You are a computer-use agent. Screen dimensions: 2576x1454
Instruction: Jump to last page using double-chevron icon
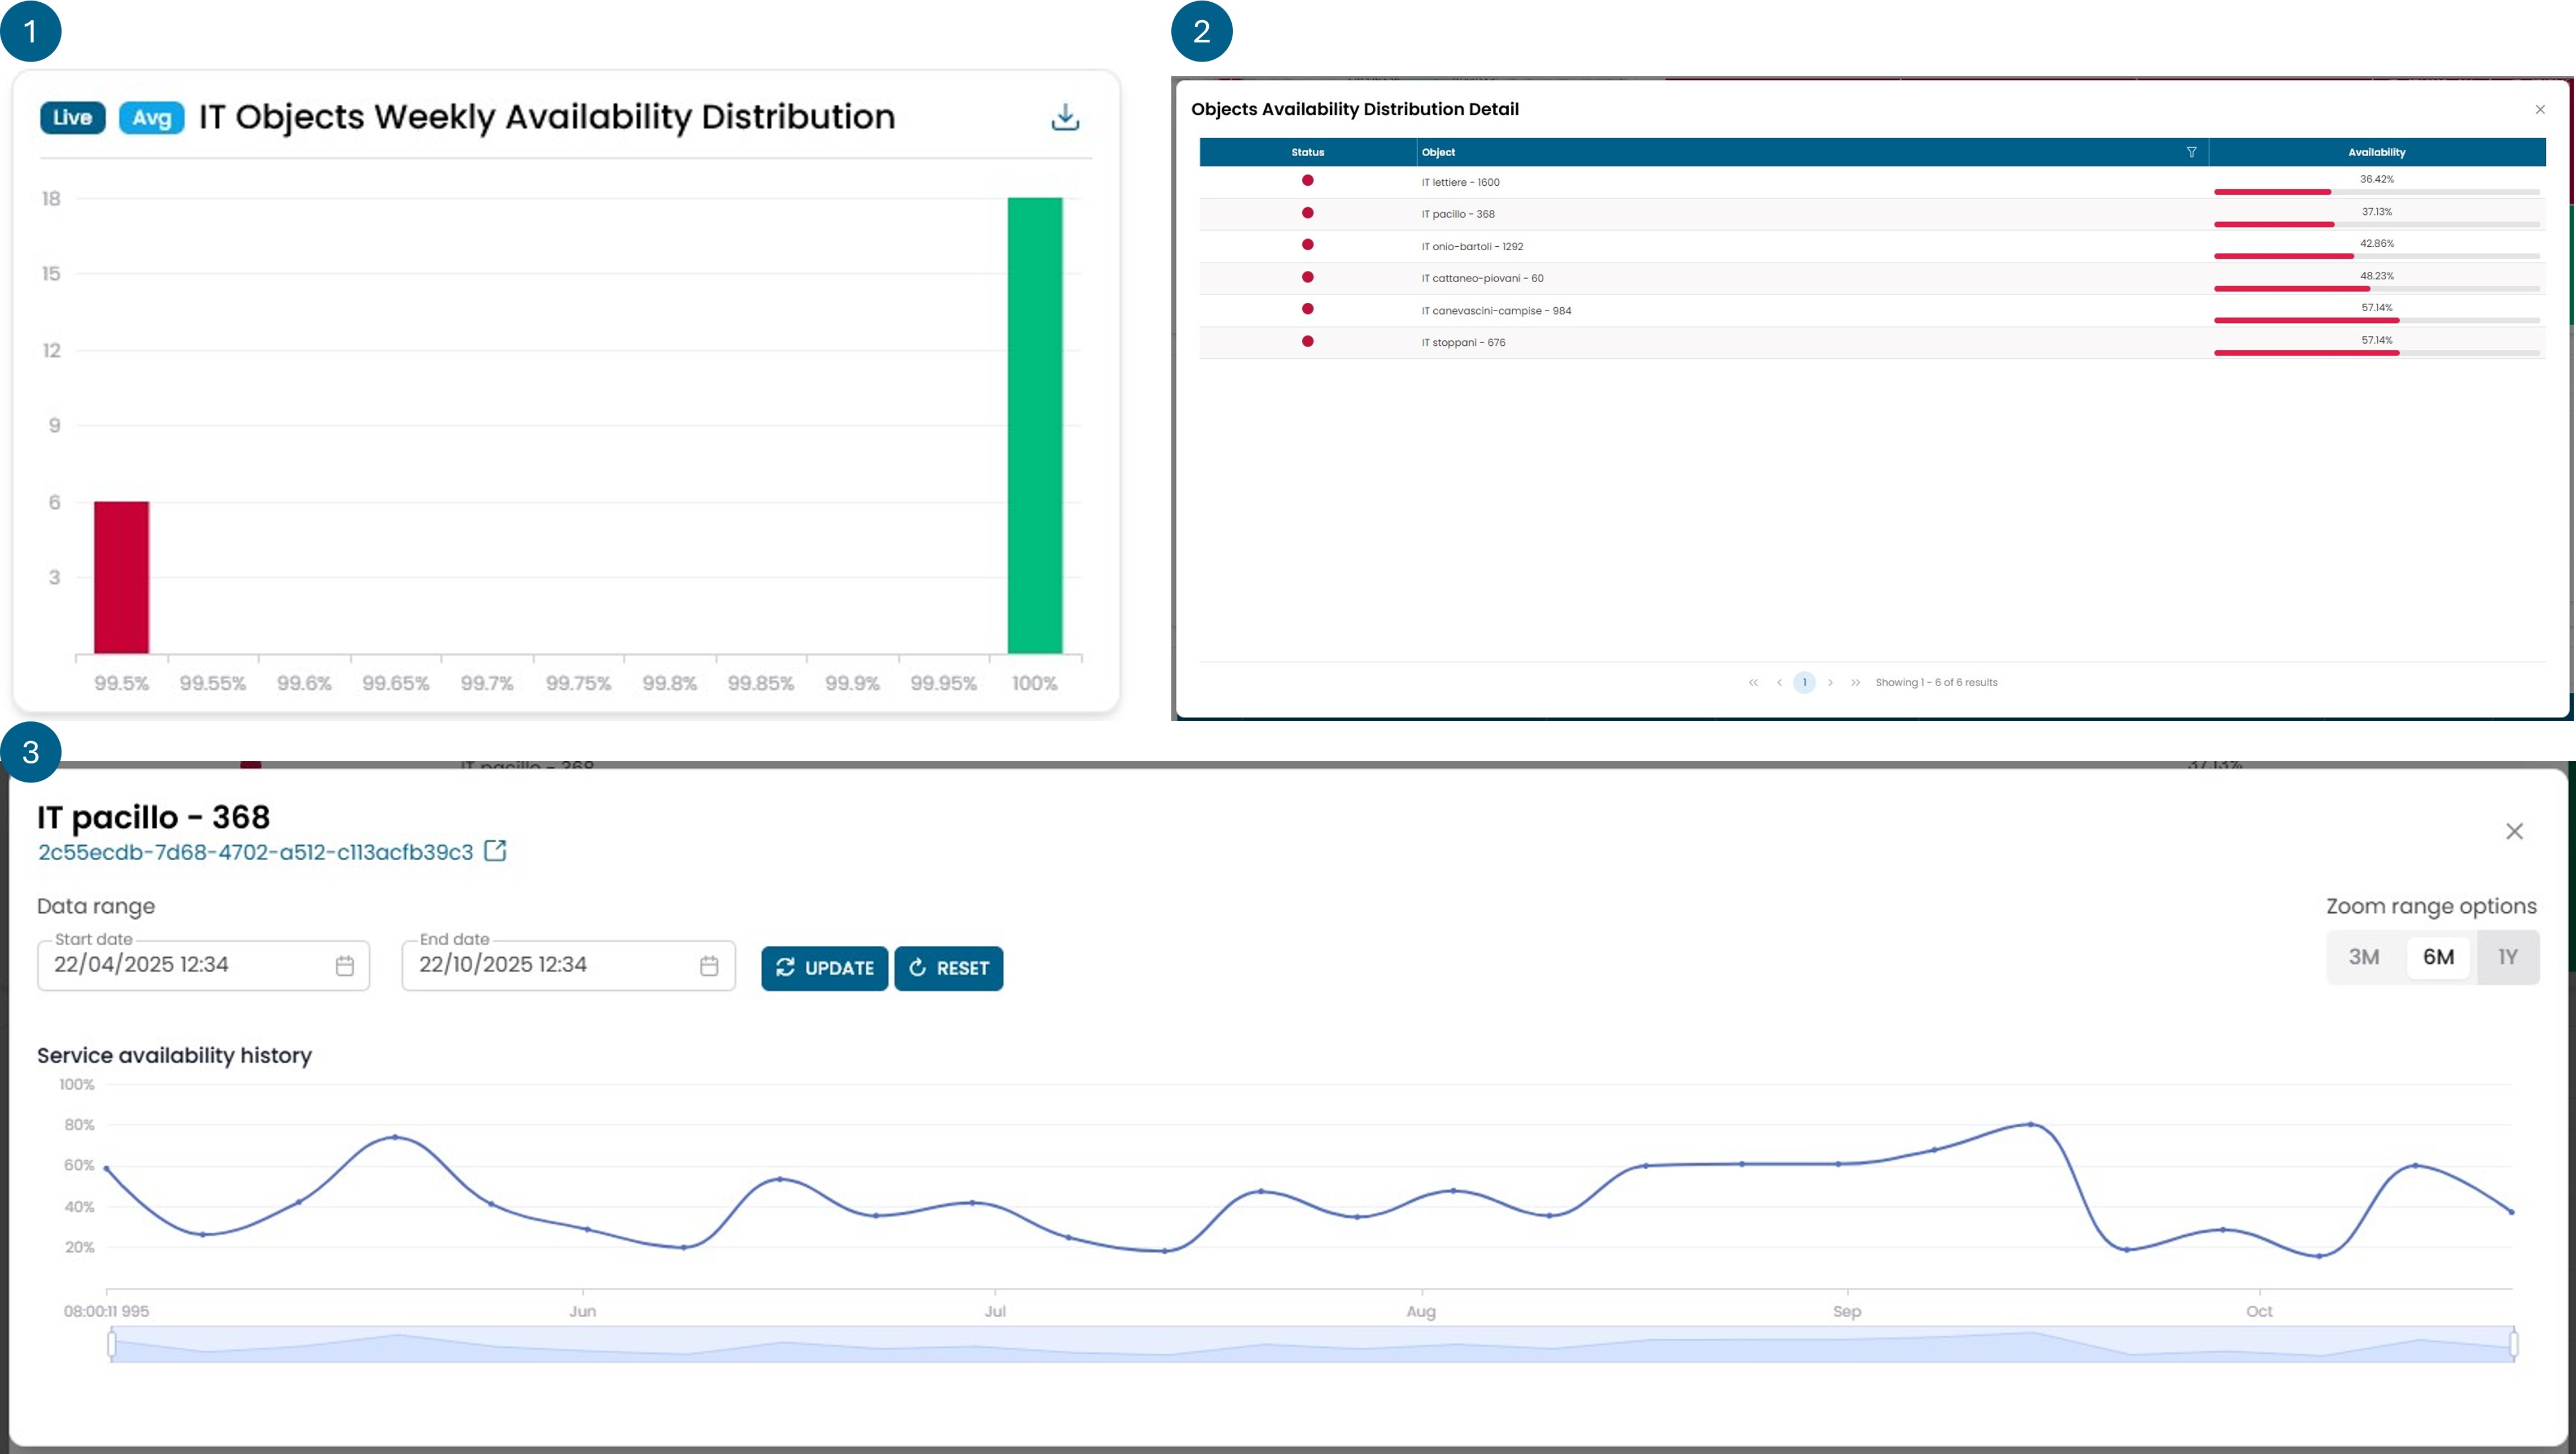(x=1856, y=682)
